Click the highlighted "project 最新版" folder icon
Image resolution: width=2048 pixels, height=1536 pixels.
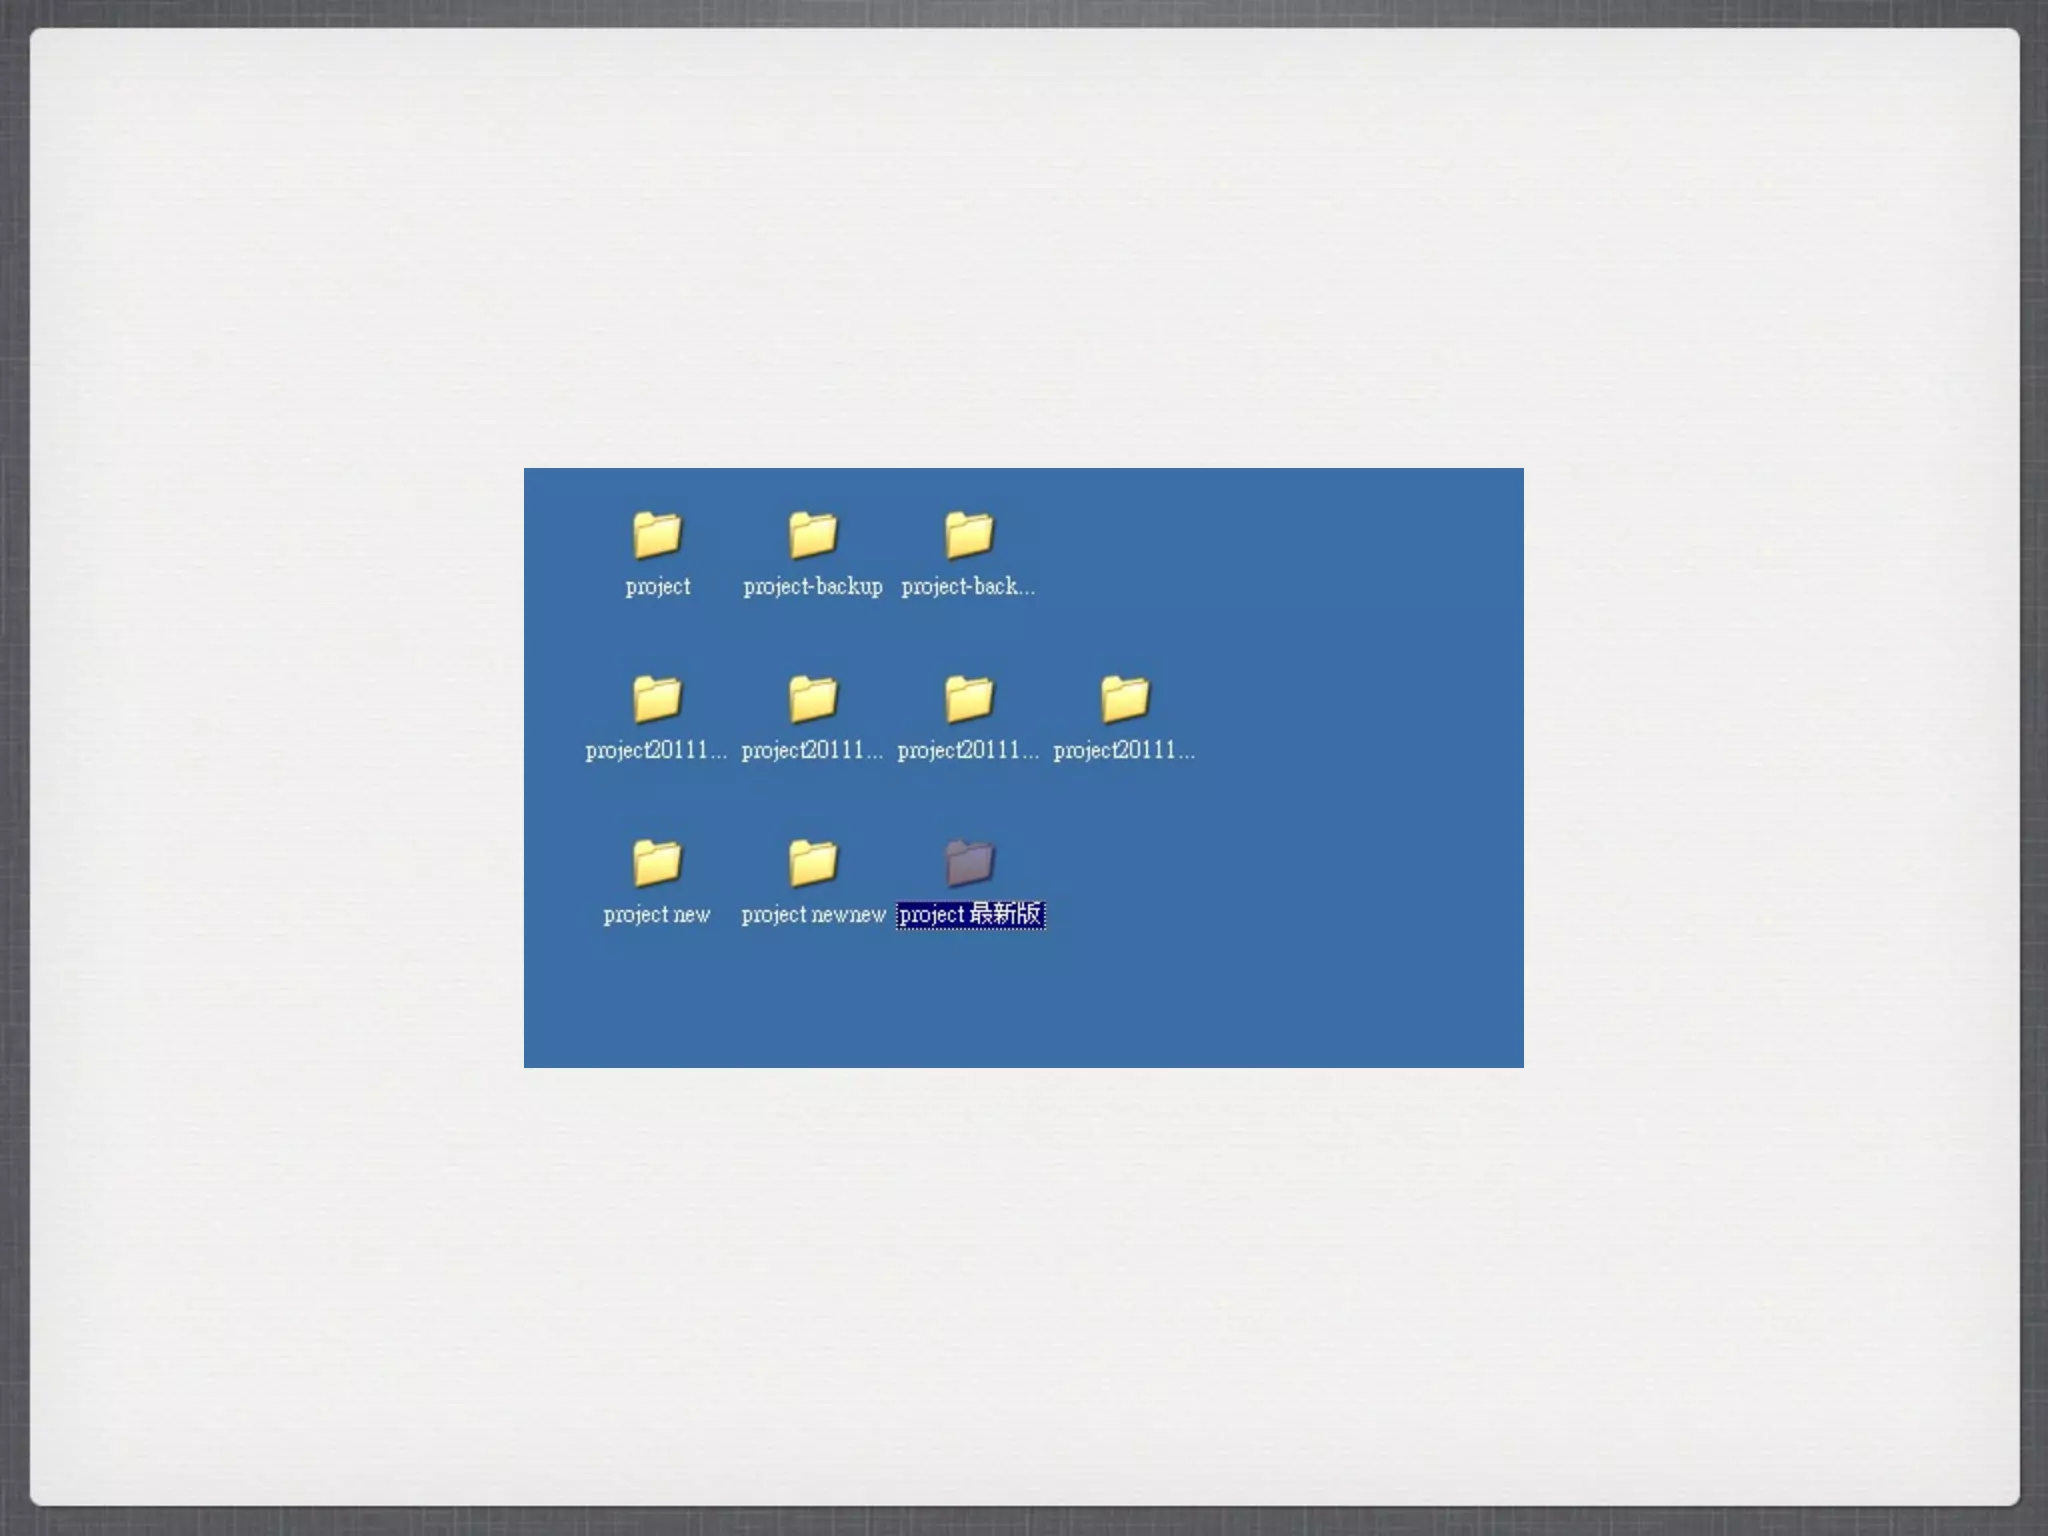point(969,862)
